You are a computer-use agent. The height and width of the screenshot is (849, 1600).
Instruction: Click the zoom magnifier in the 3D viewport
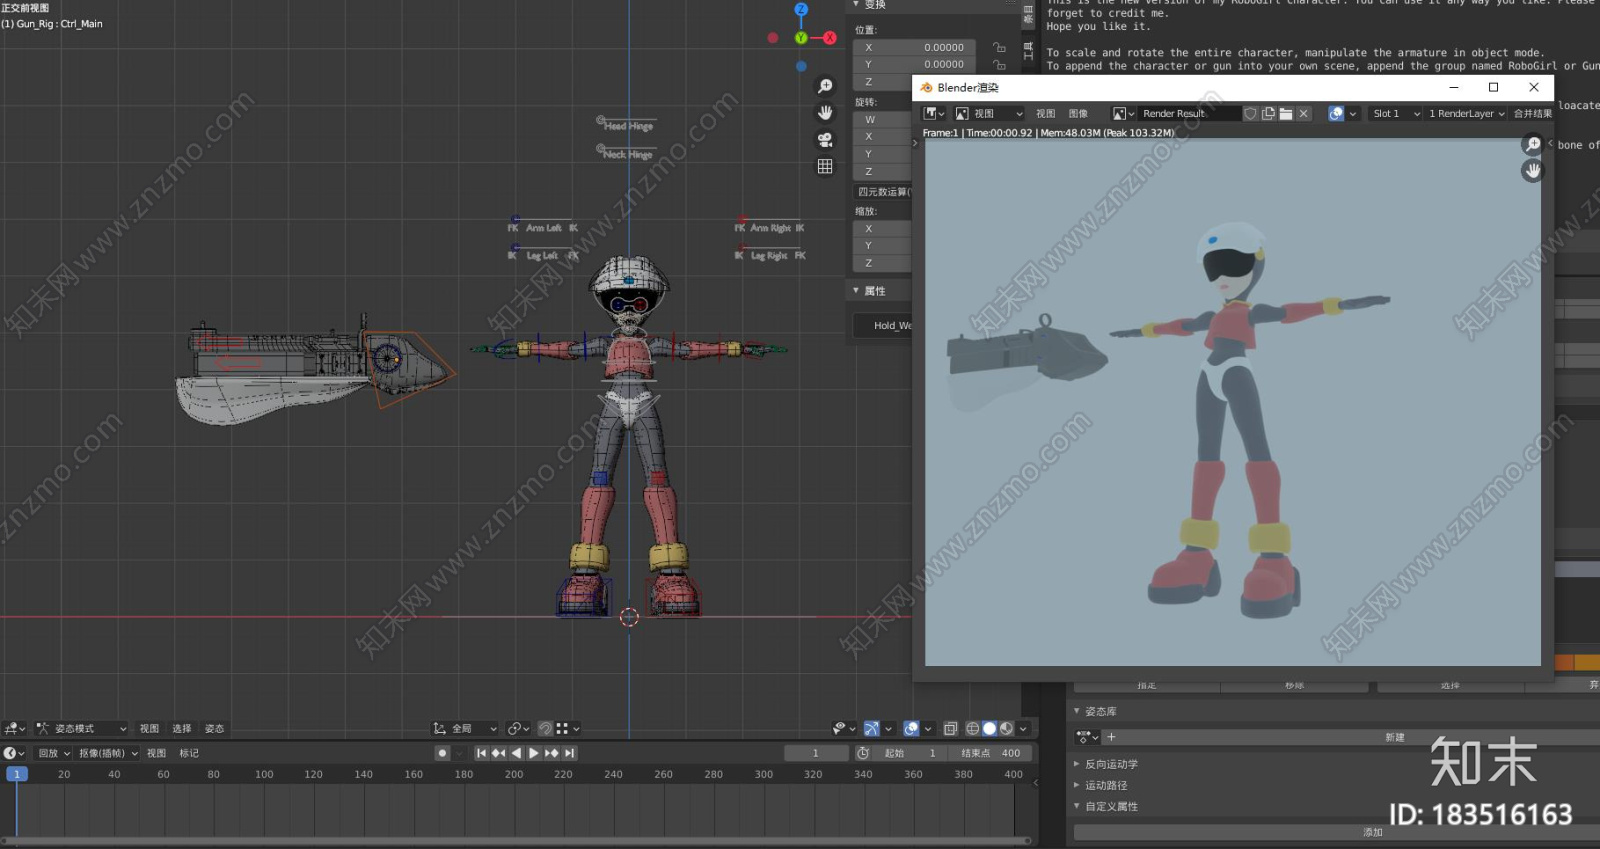[825, 86]
